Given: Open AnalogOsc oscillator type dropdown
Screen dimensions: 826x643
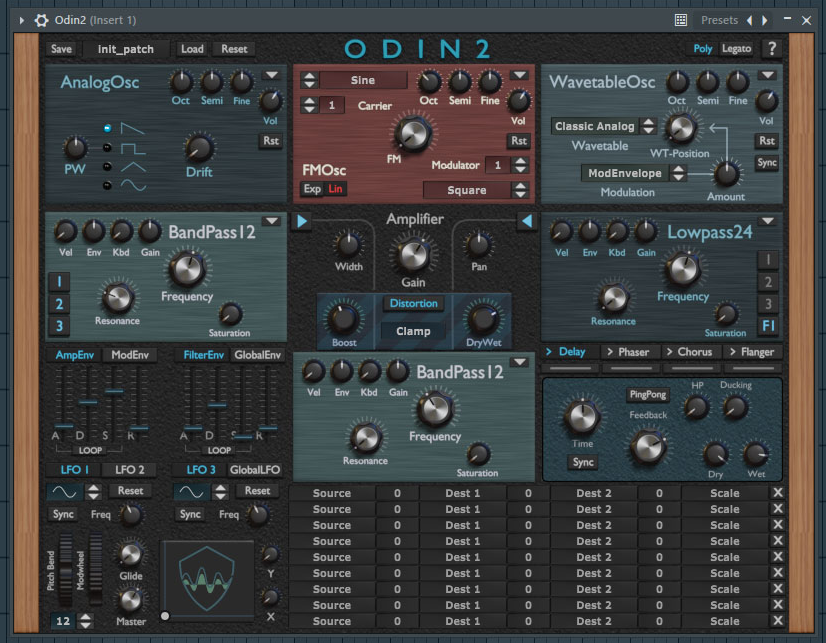Looking at the screenshot, I should 272,75.
